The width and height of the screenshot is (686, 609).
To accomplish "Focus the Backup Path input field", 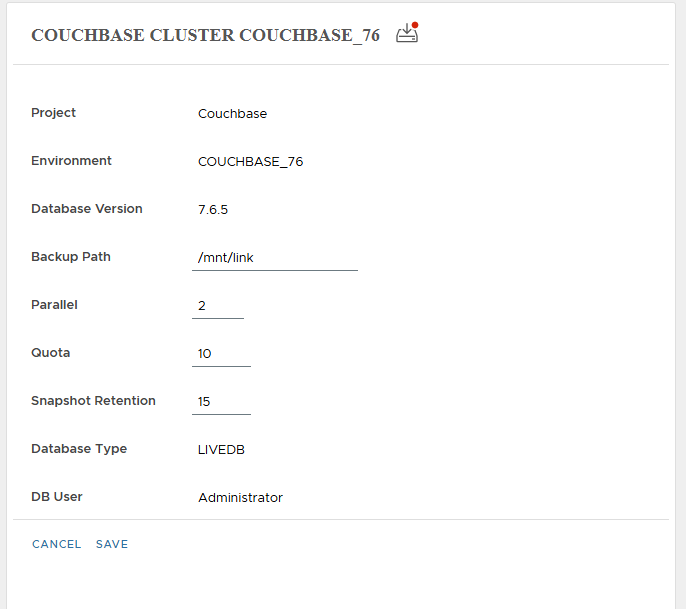I will pos(274,258).
